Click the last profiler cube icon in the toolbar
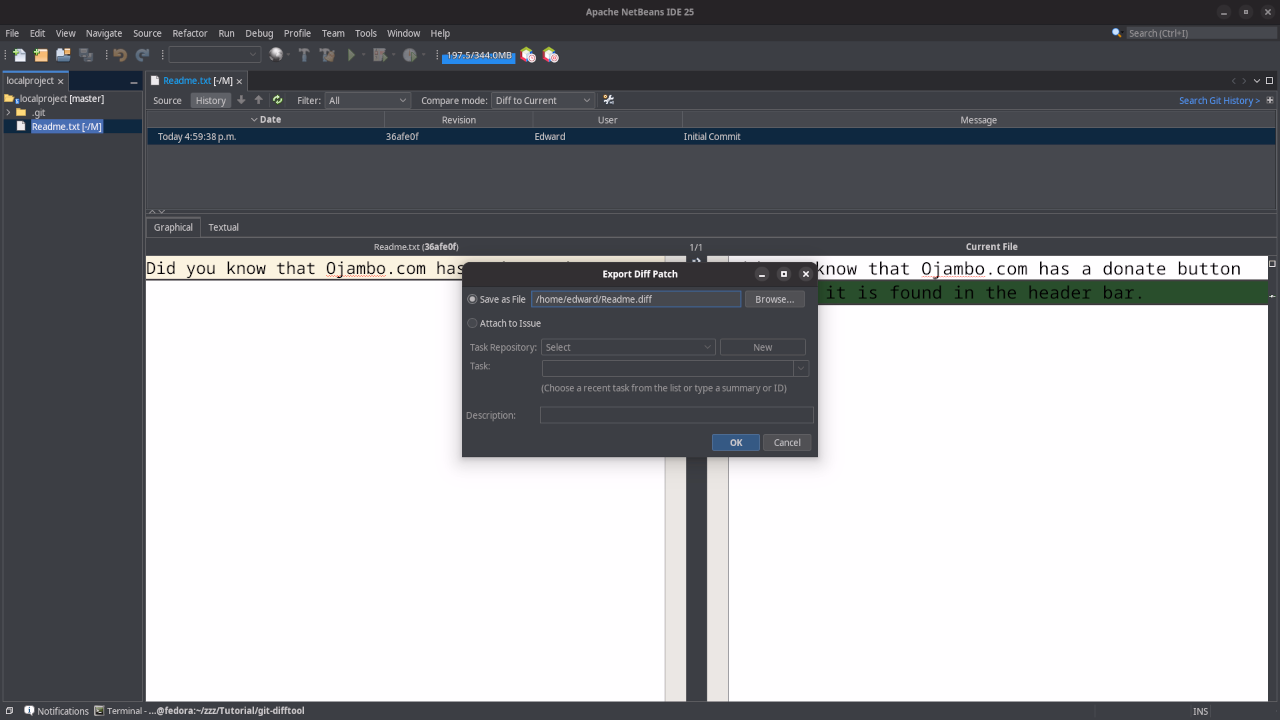Screen dimensions: 1280x720 pos(550,55)
